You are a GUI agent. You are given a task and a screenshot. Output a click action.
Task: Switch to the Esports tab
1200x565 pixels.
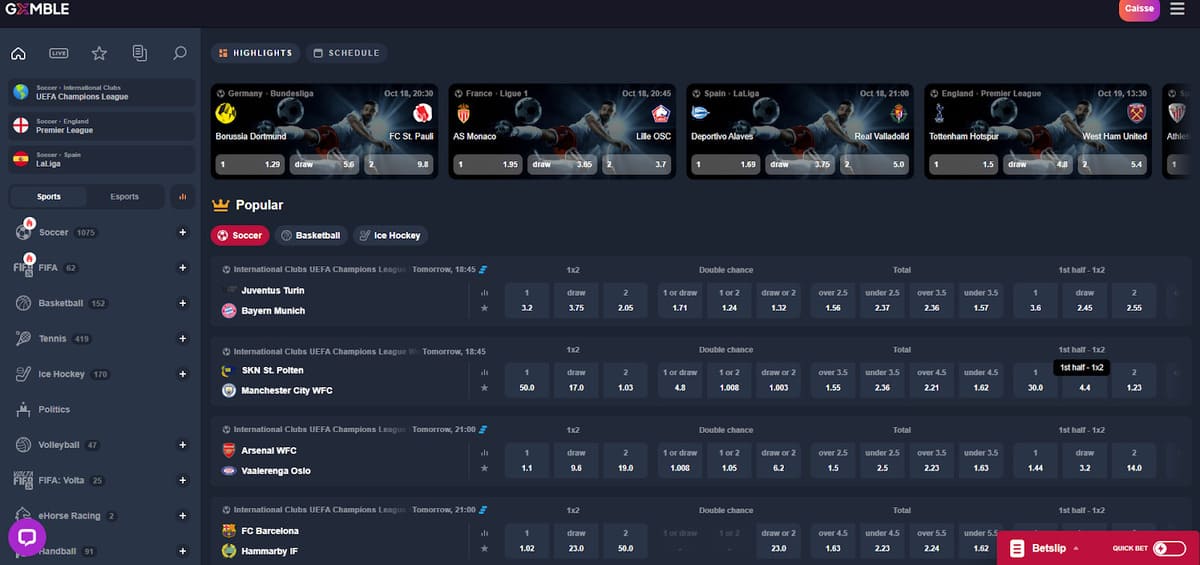124,197
